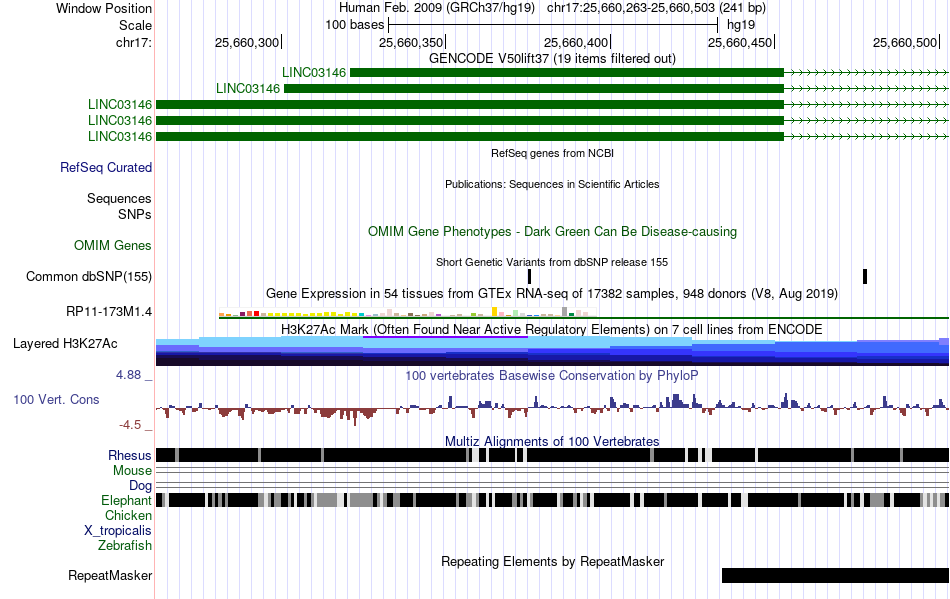This screenshot has height=599, width=950.
Task: Click the 'Human Feb. 2009 (GRCh37/hg19)' assembly text
Action: click(x=437, y=8)
